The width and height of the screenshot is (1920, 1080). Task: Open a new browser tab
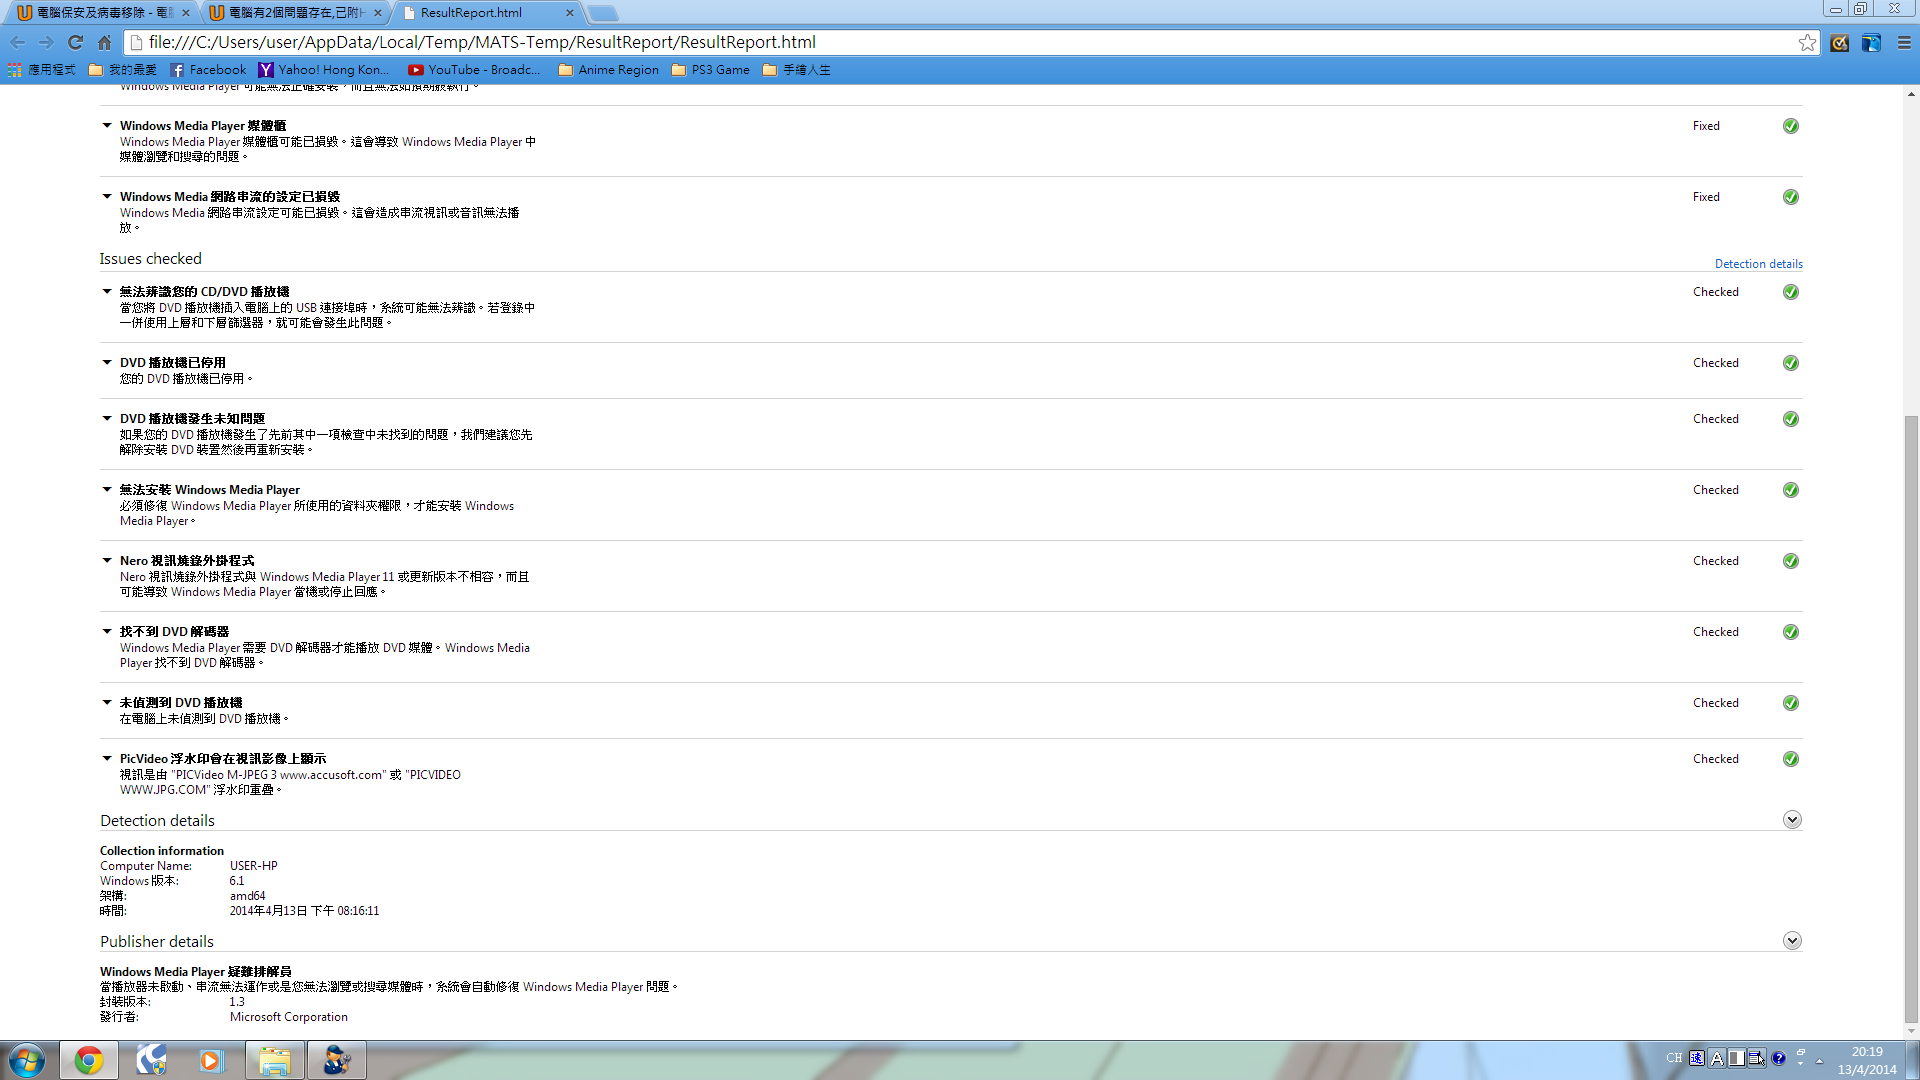[x=603, y=13]
